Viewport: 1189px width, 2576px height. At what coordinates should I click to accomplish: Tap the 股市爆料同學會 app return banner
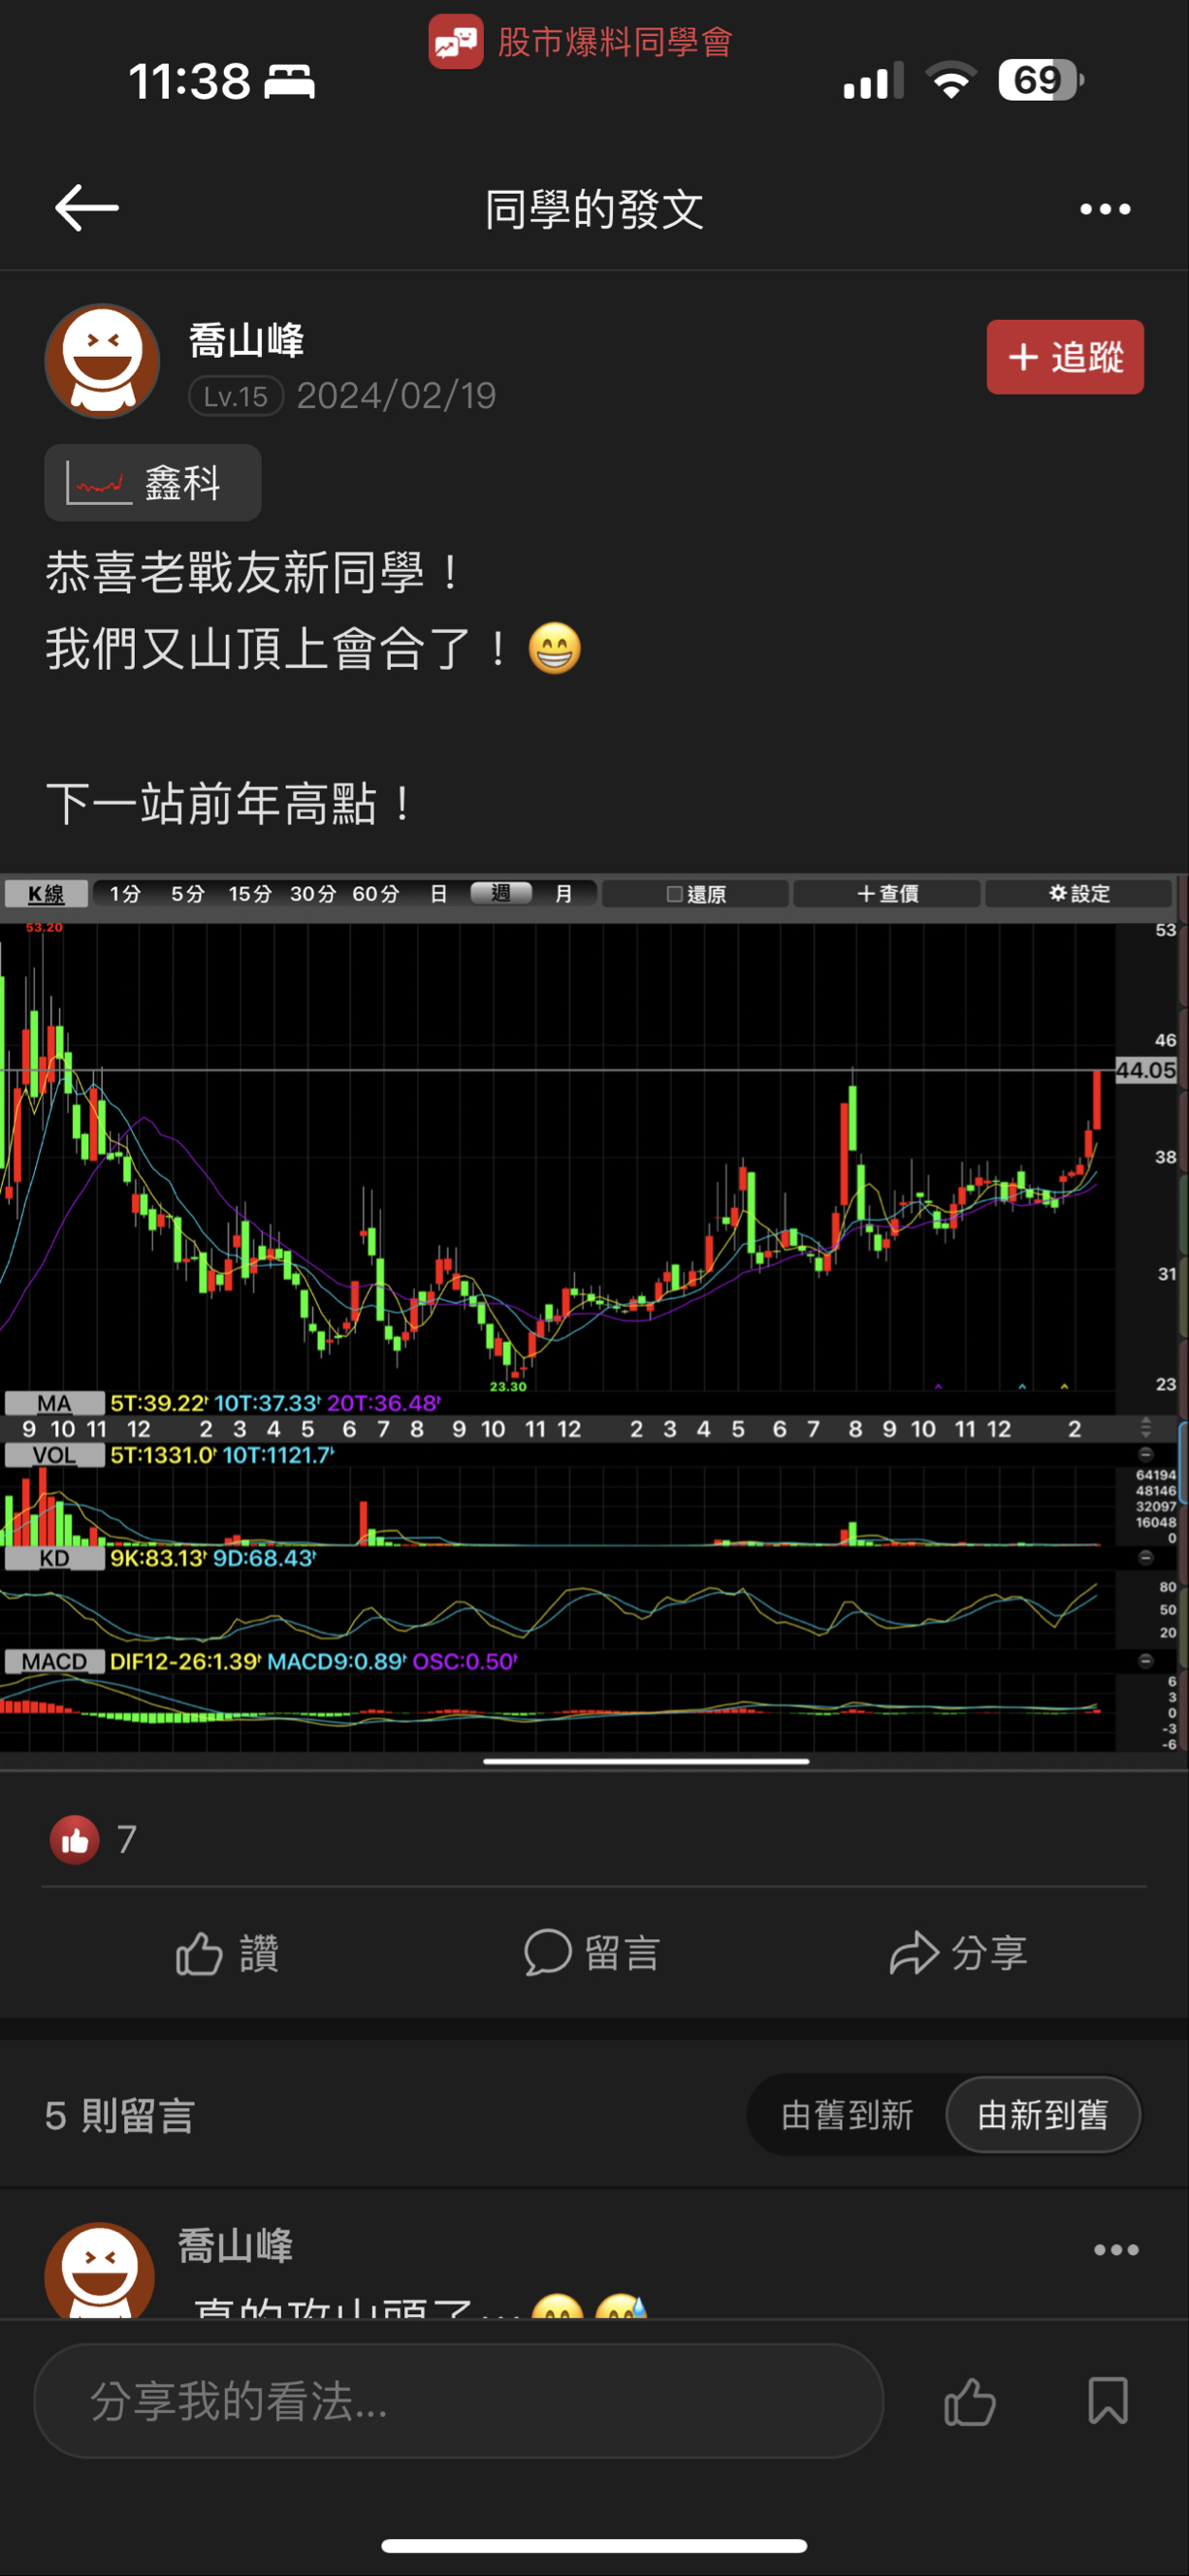[x=581, y=42]
